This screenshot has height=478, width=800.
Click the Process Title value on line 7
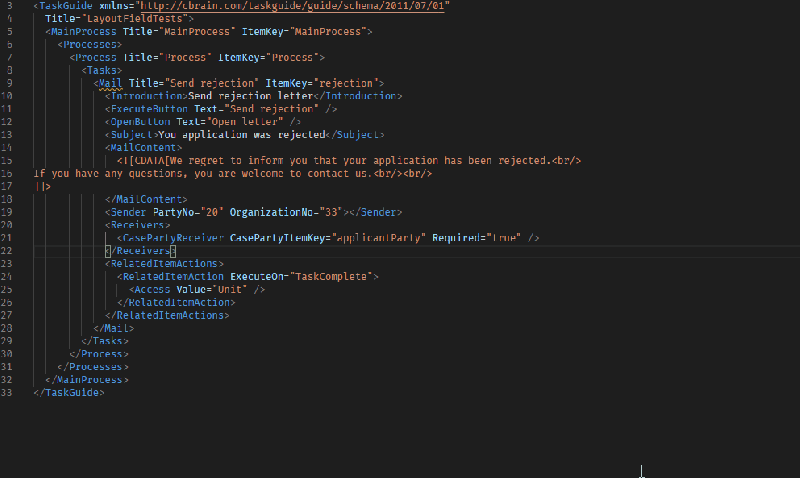coord(185,57)
